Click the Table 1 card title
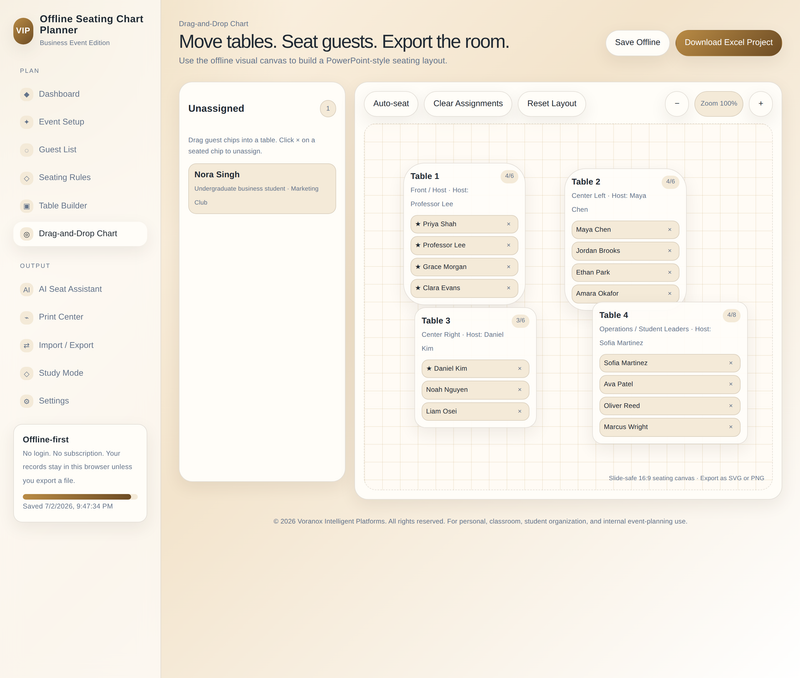The width and height of the screenshot is (800, 678). point(424,176)
